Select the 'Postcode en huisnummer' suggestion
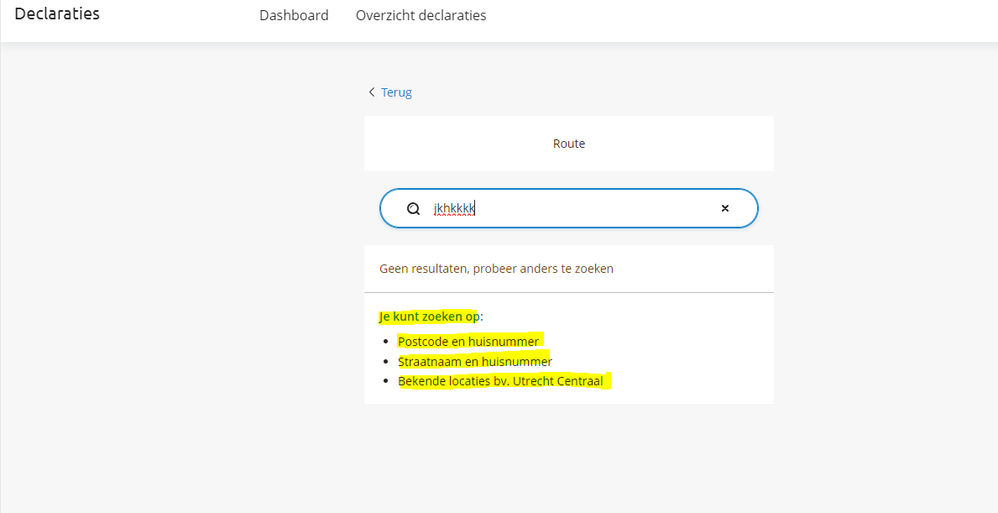This screenshot has width=998, height=513. pos(468,341)
